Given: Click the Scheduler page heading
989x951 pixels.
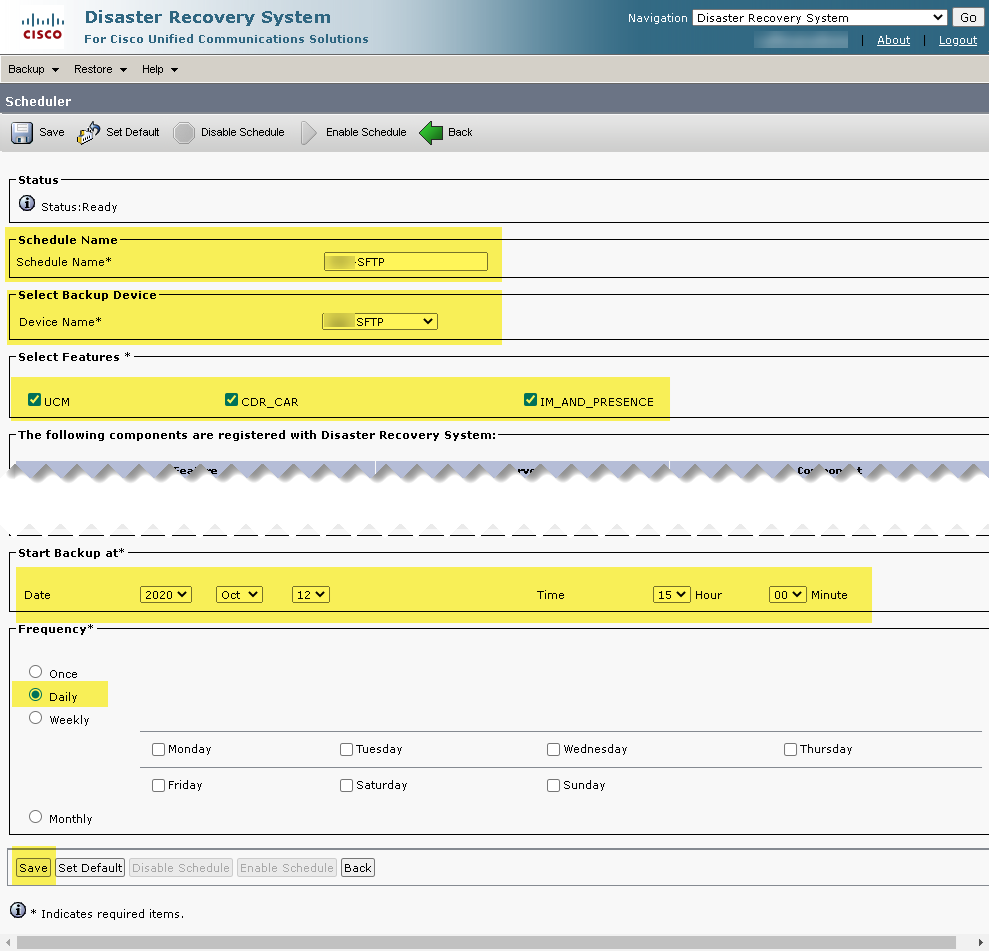Looking at the screenshot, I should pyautogui.click(x=38, y=102).
